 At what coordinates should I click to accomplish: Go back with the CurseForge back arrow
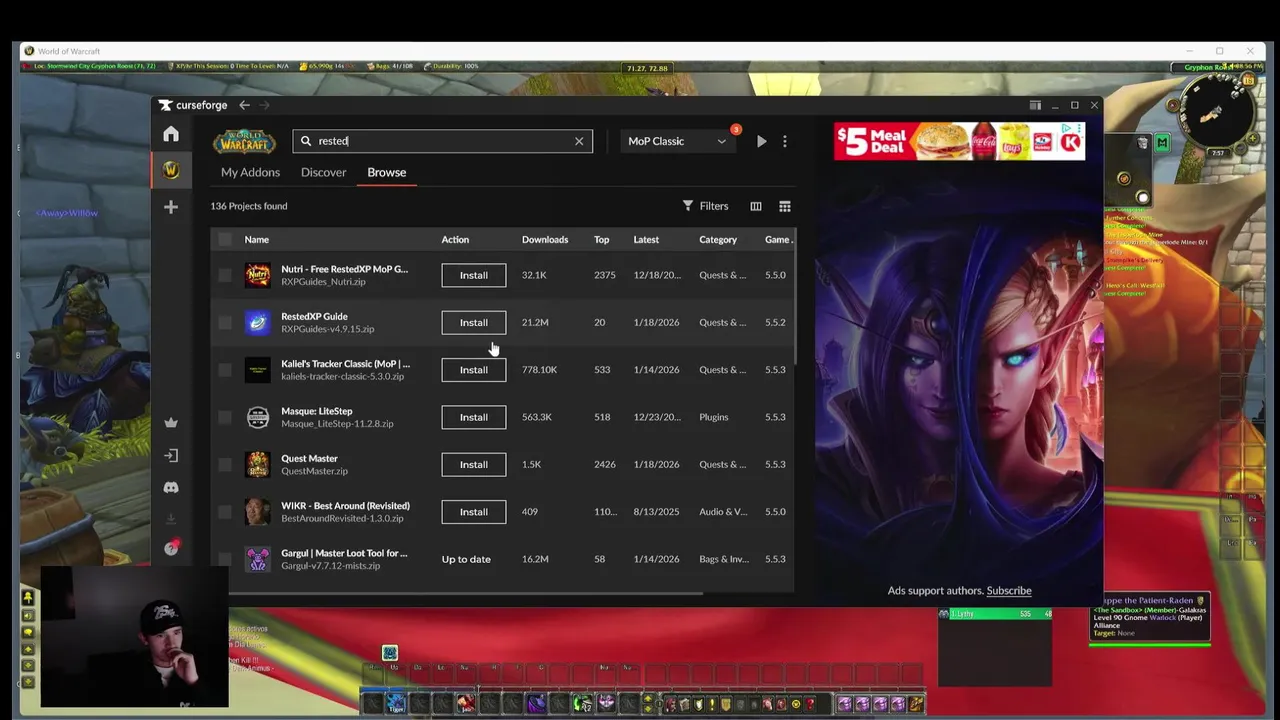click(244, 105)
